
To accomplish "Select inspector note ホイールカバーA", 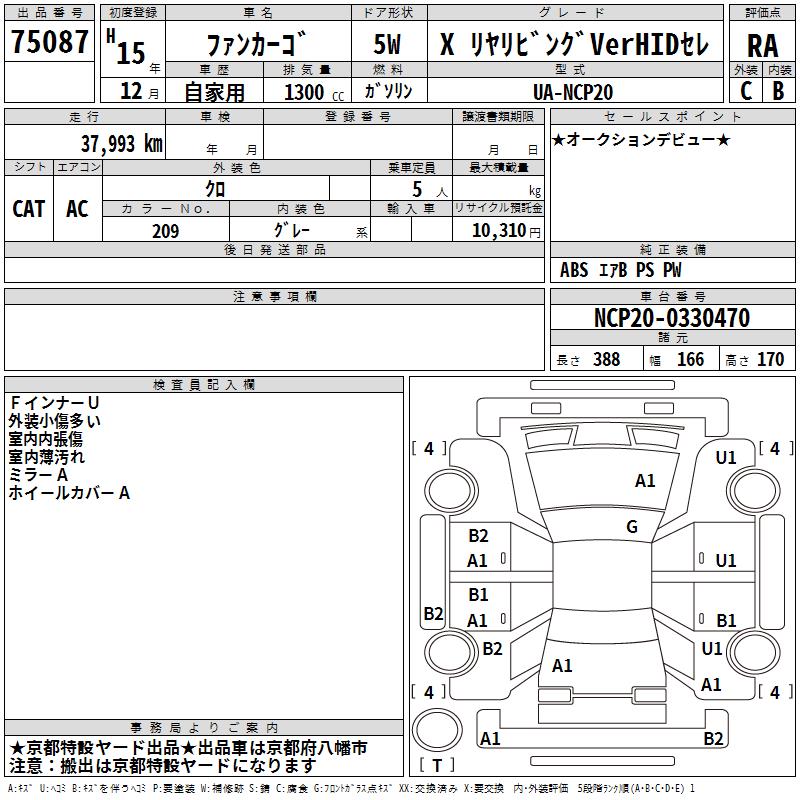I will pyautogui.click(x=69, y=492).
